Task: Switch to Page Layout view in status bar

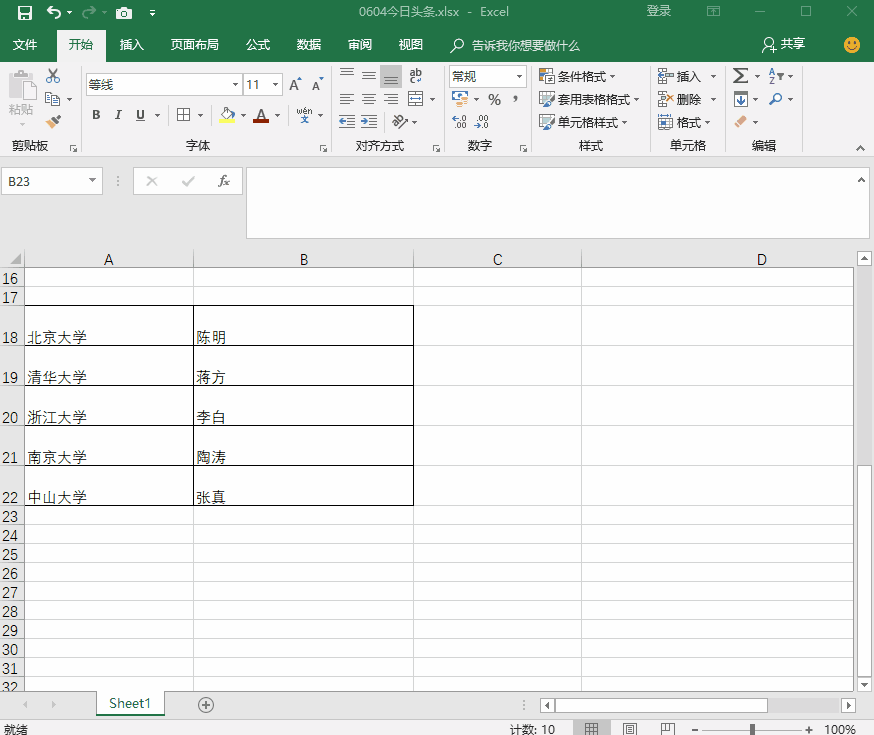Action: (x=630, y=728)
